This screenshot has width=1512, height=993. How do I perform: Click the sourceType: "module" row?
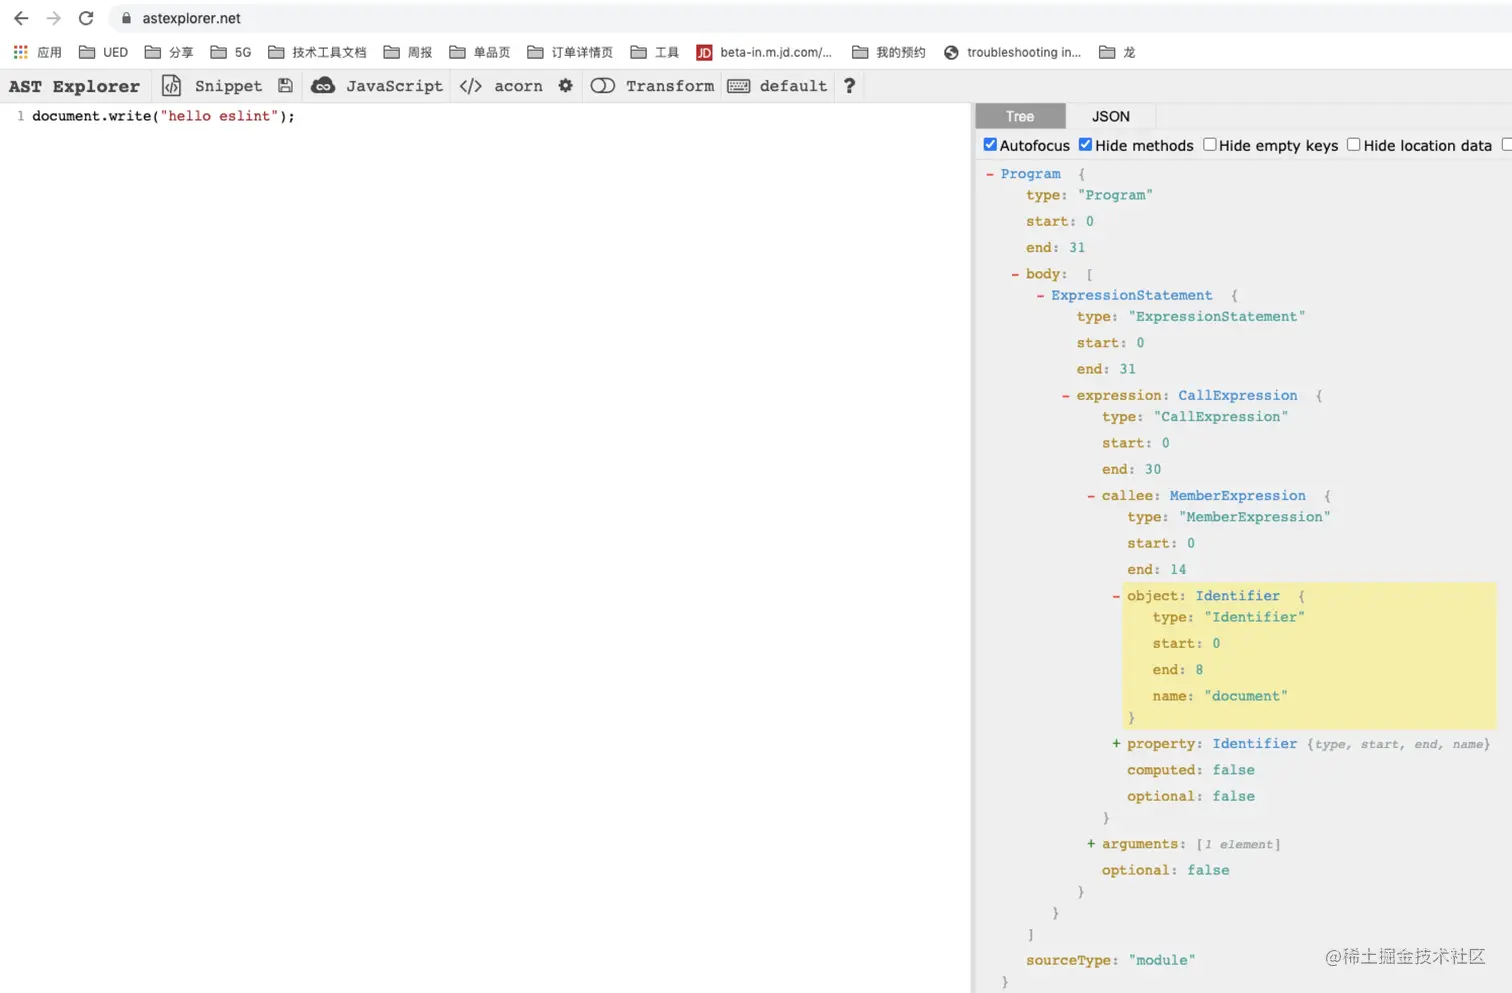[x=1110, y=960]
